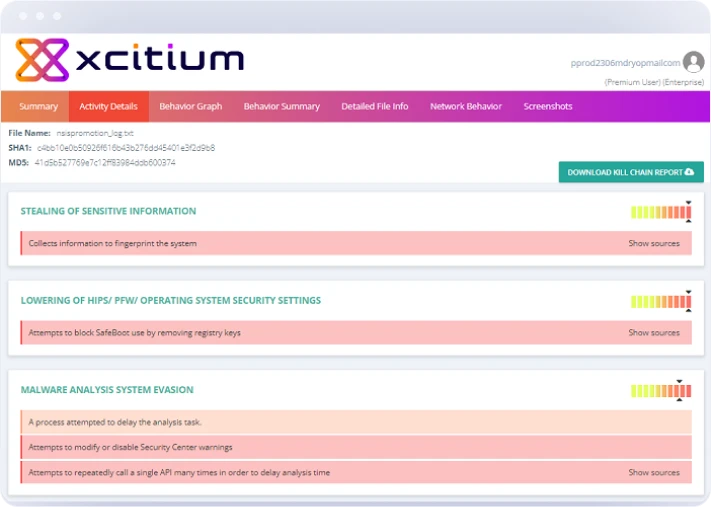Image resolution: width=711 pixels, height=507 pixels.
Task: Open the Detailed File Info tab
Action: coord(375,107)
